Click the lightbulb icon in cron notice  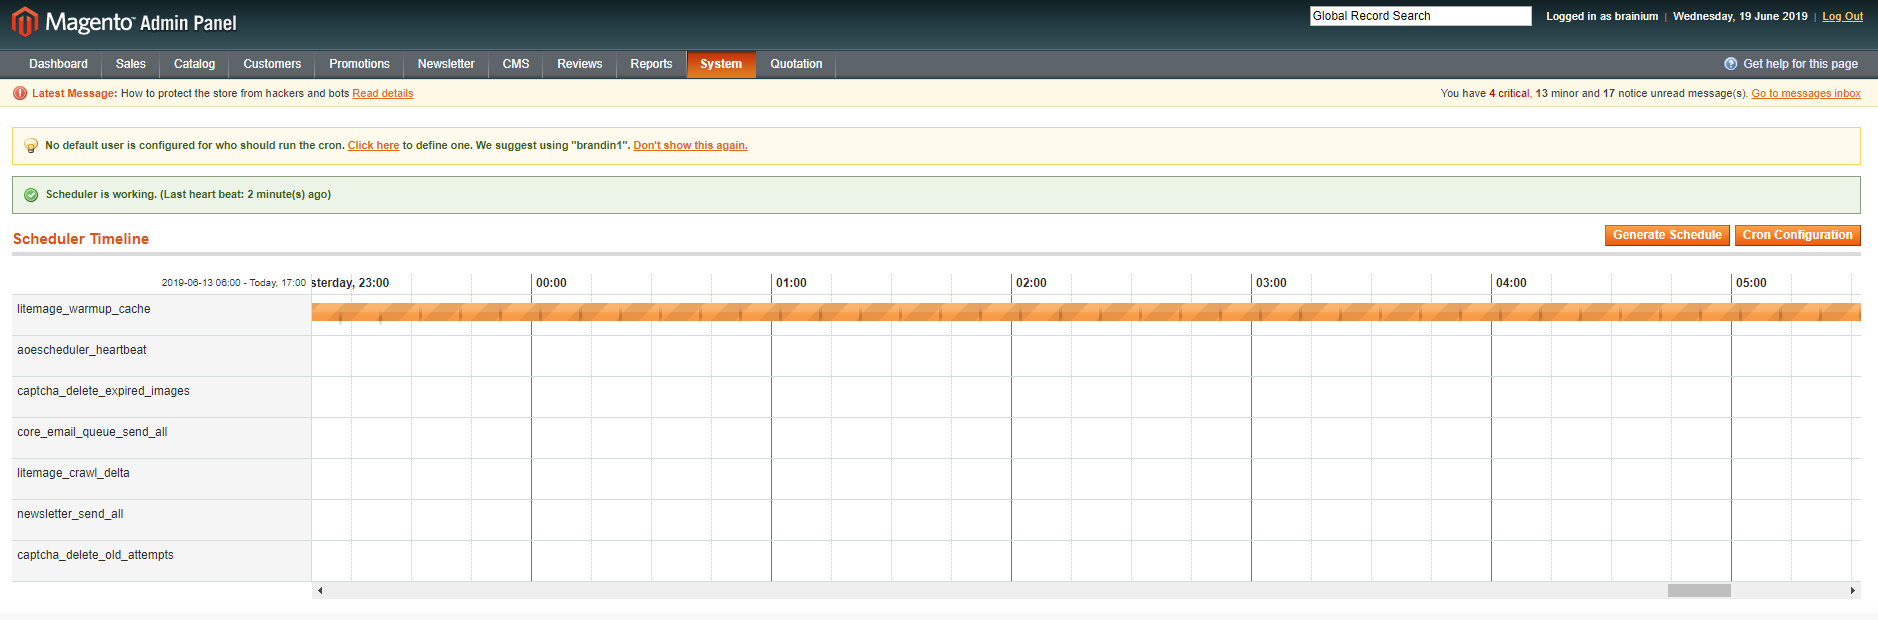[31, 146]
